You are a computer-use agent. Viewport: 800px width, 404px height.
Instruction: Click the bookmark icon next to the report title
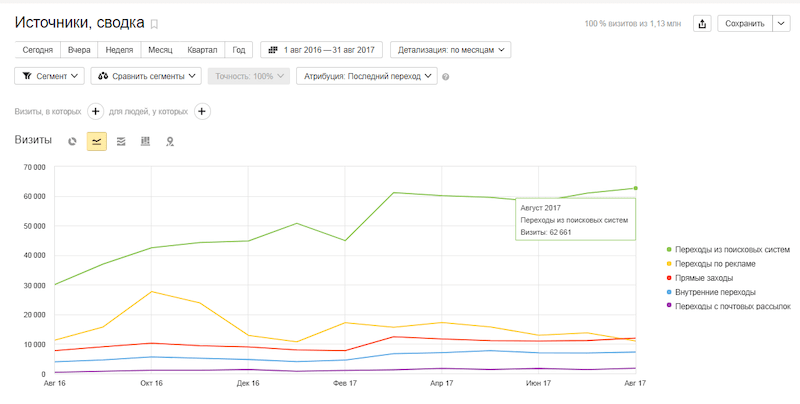[154, 24]
